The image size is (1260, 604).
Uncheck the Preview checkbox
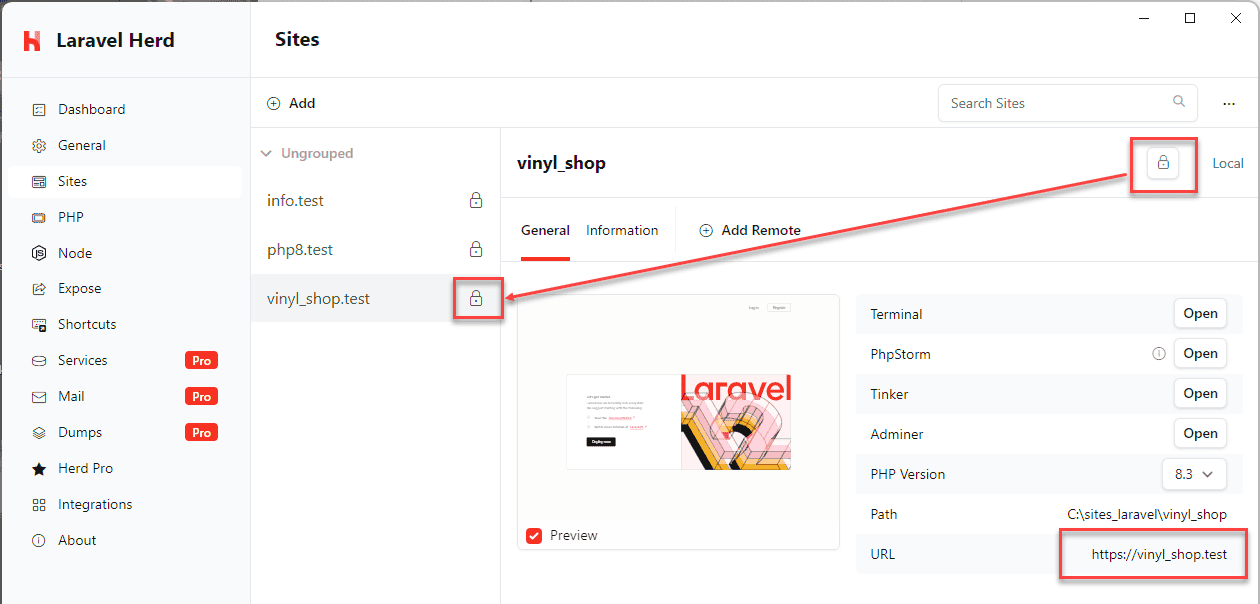(x=534, y=536)
